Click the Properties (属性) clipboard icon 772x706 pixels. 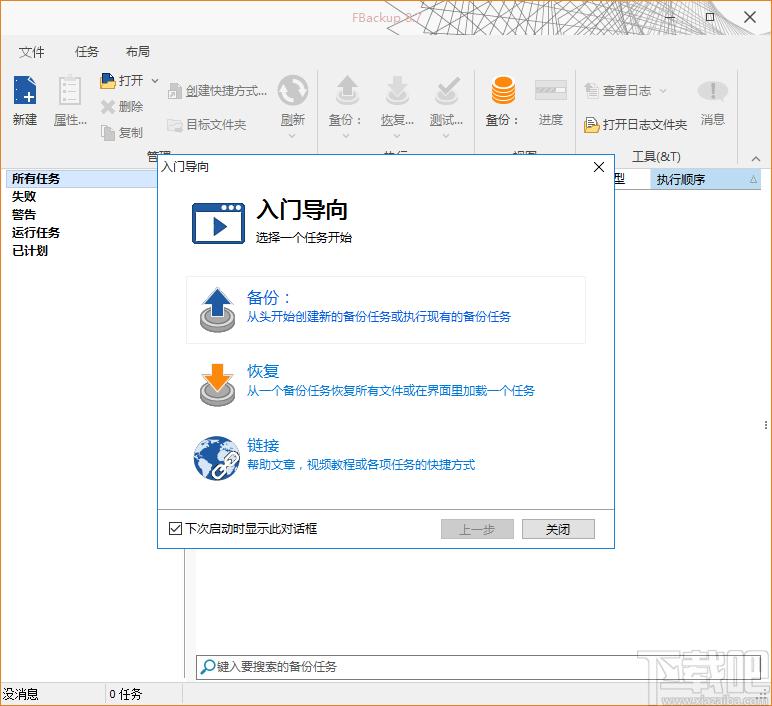[x=70, y=92]
